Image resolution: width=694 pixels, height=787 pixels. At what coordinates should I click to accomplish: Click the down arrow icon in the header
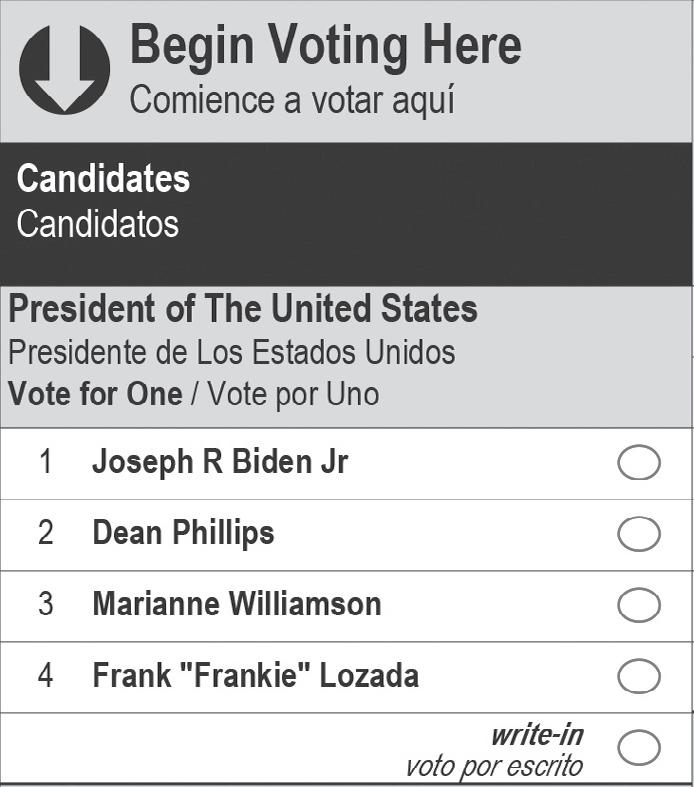pos(64,69)
